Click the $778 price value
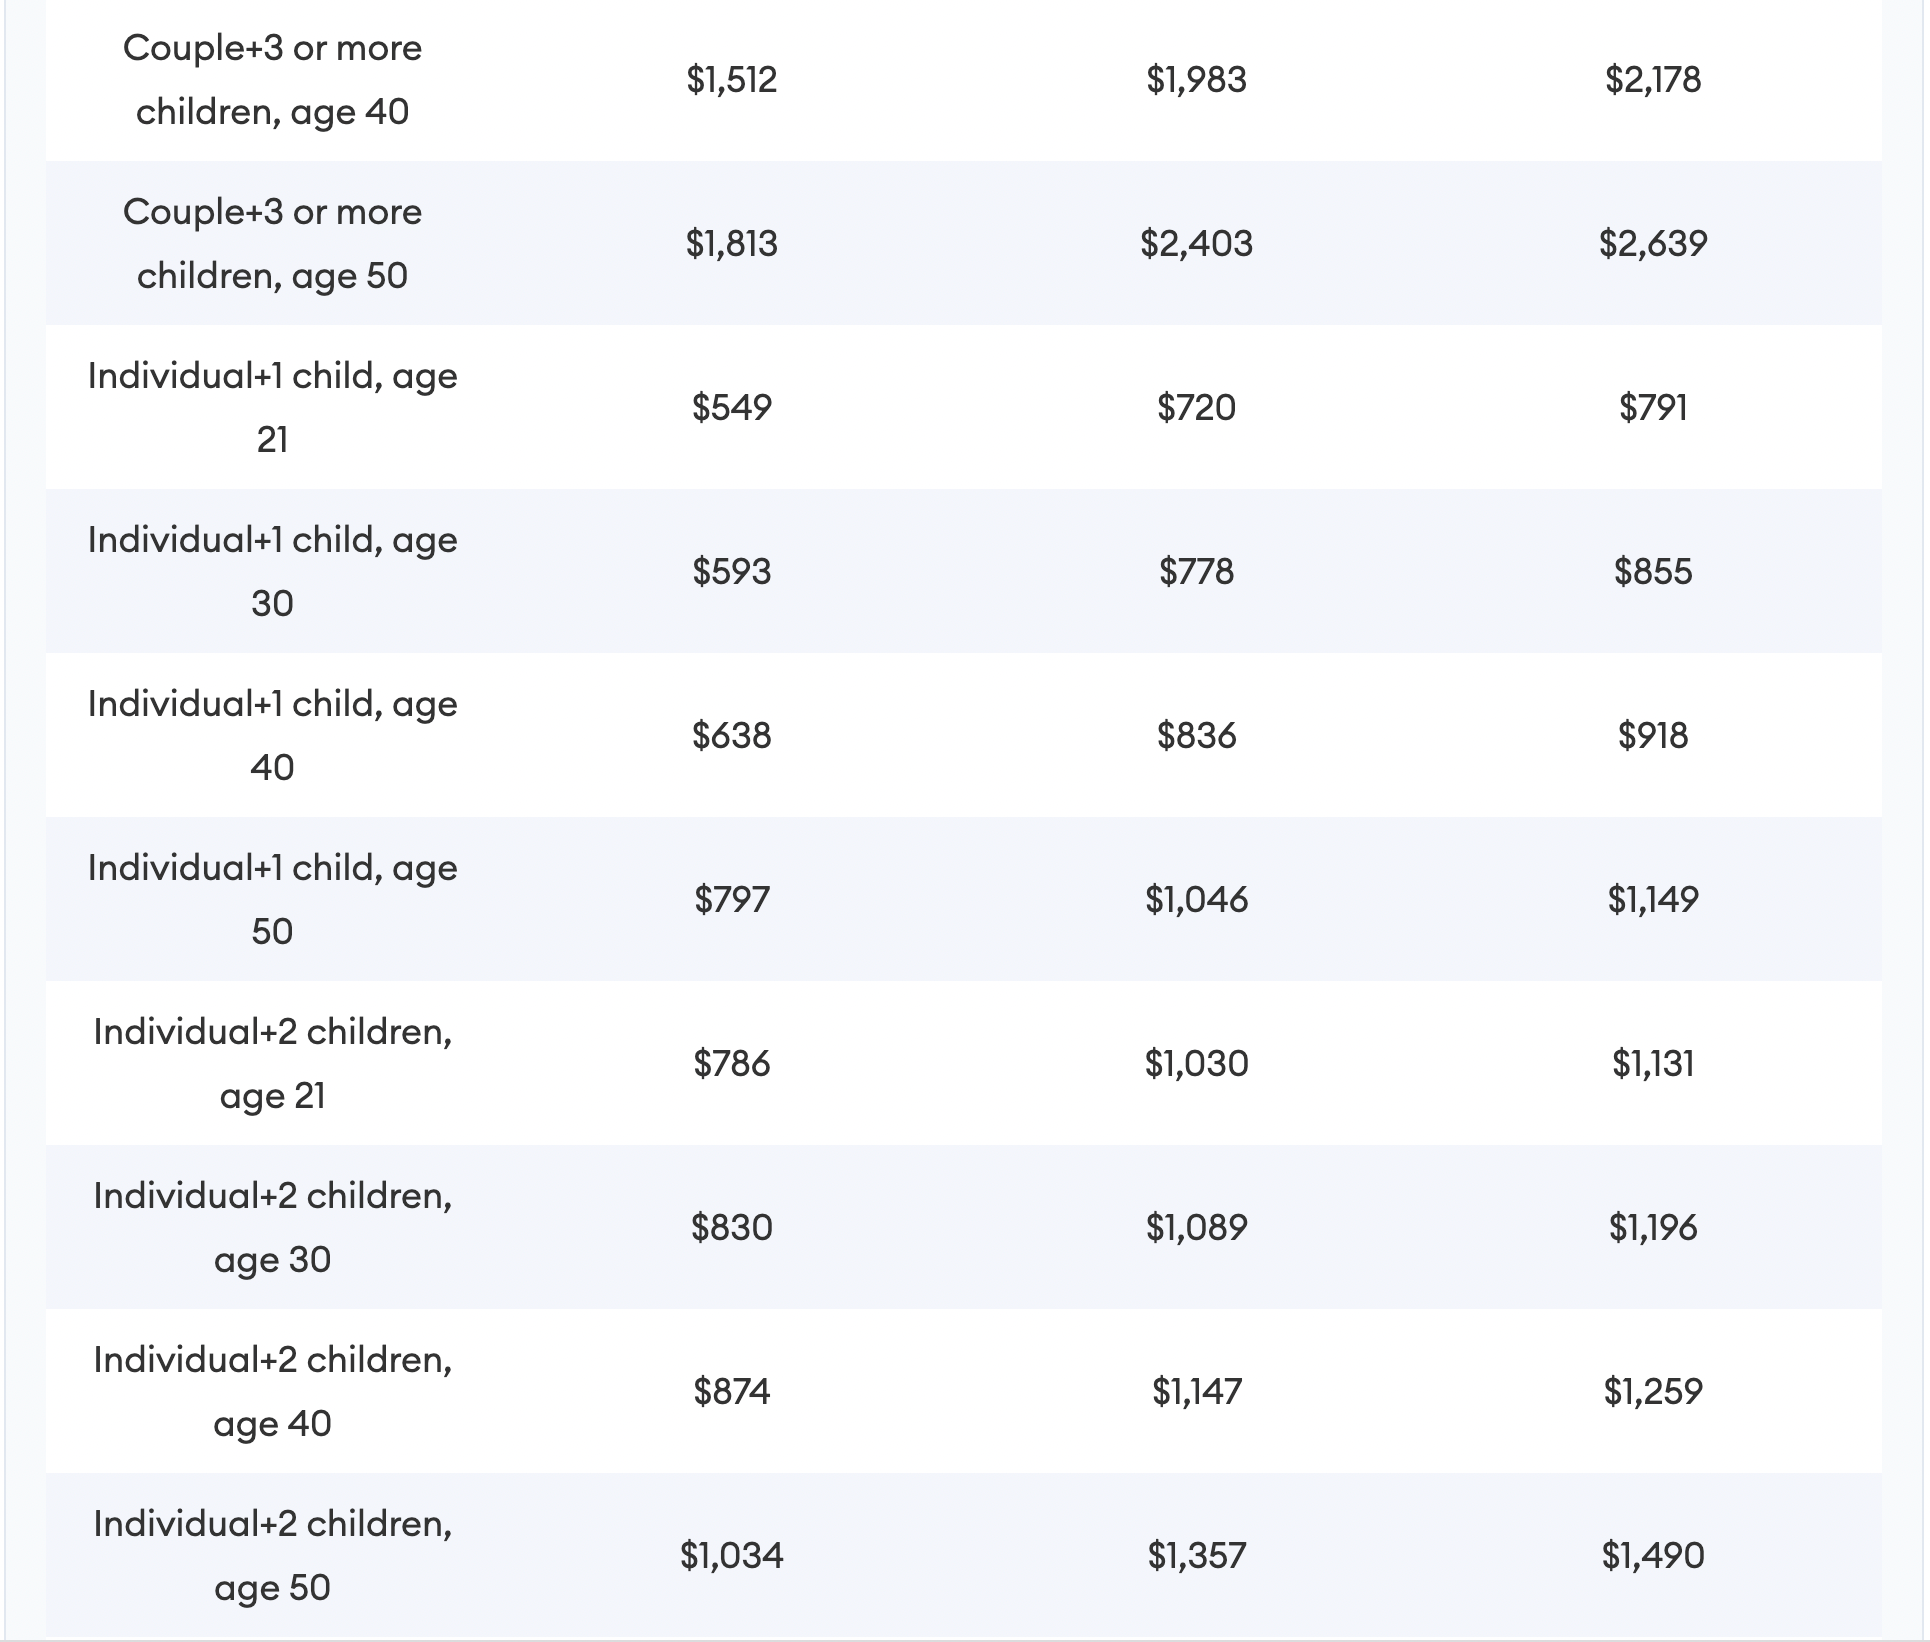Image resolution: width=1930 pixels, height=1642 pixels. [1196, 572]
